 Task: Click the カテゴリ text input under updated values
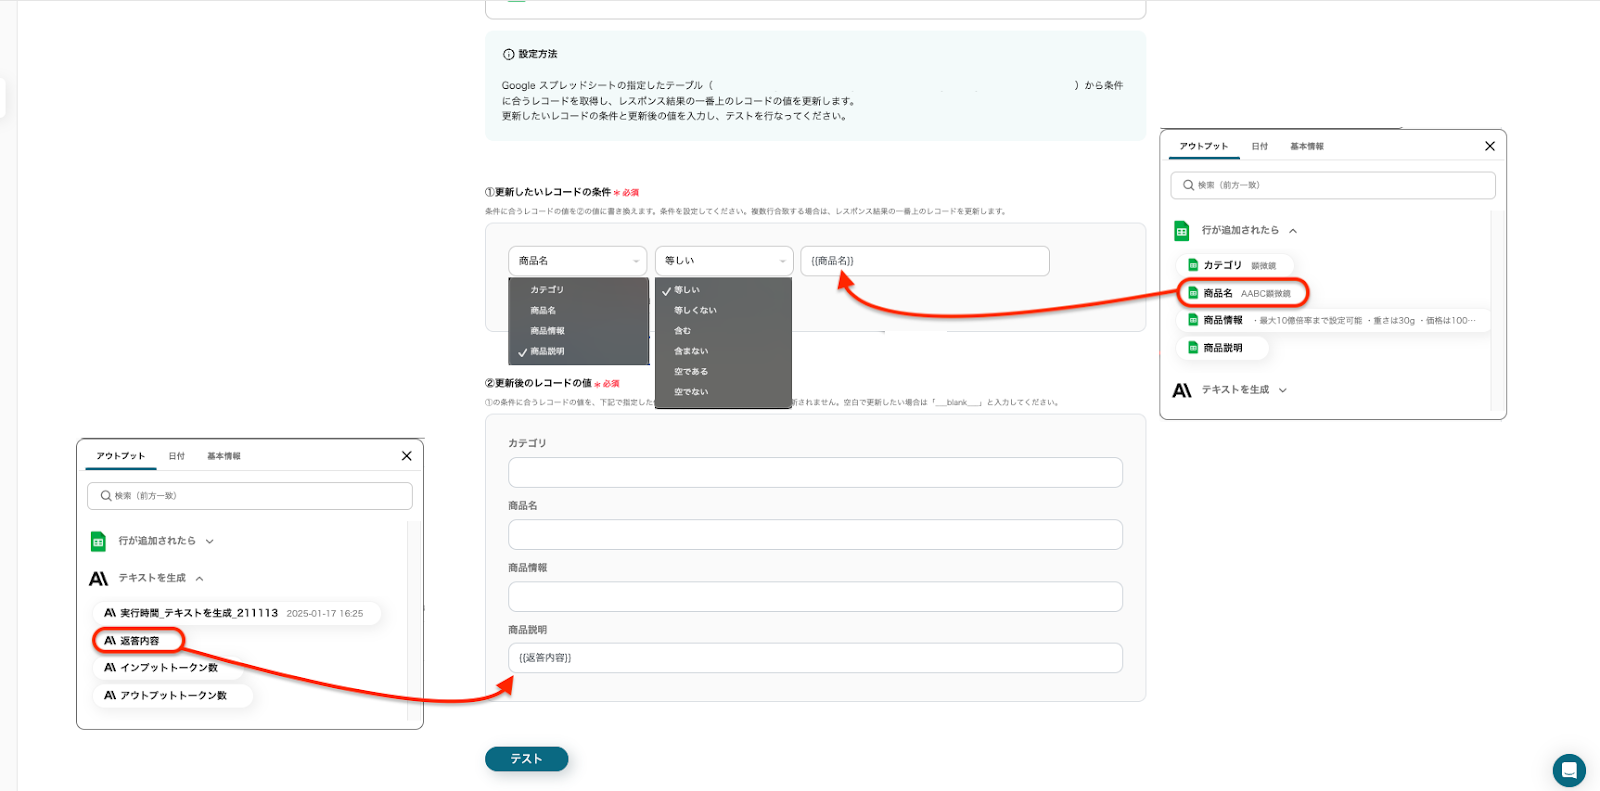[814, 472]
